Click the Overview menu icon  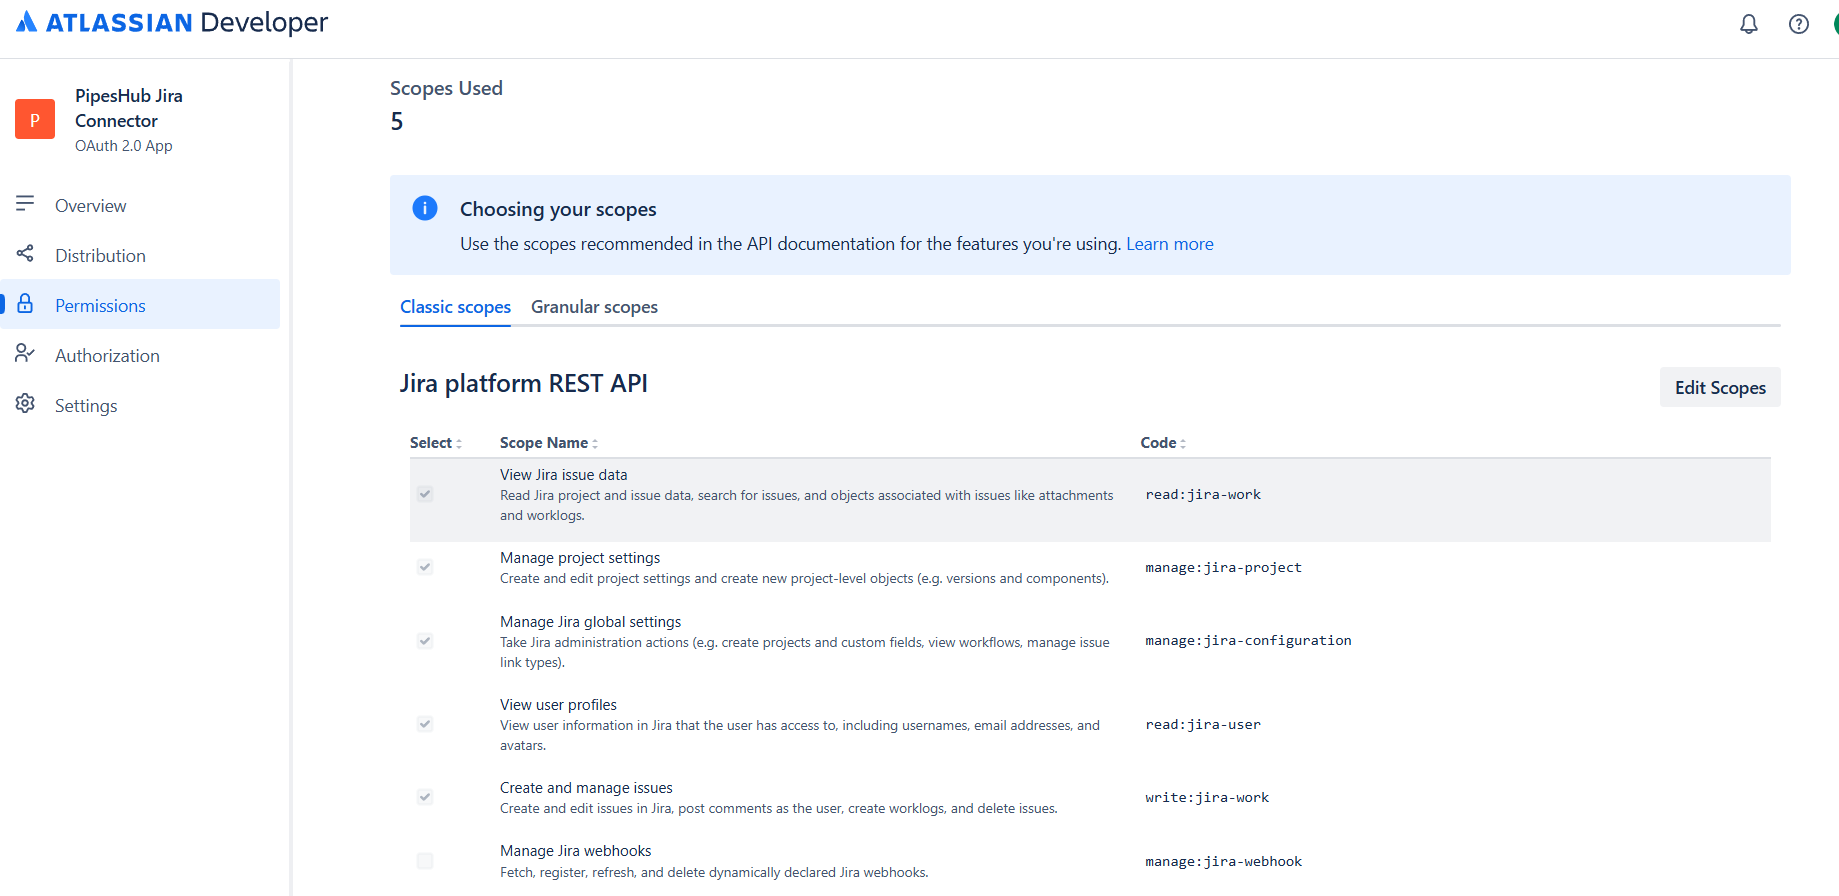[x=25, y=204]
